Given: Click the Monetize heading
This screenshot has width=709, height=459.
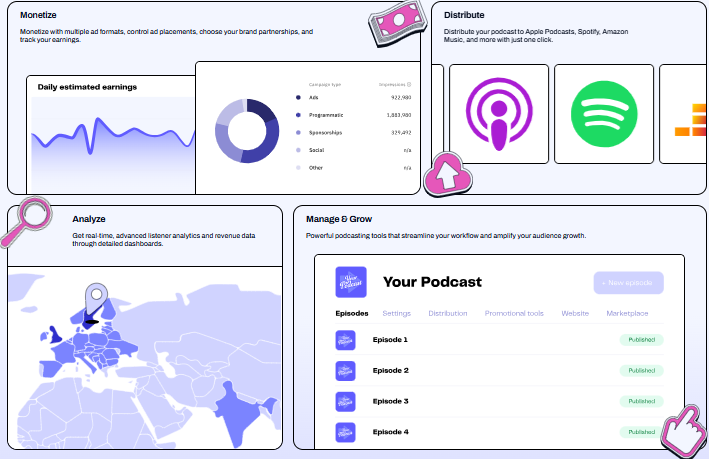Looking at the screenshot, I should point(38,15).
